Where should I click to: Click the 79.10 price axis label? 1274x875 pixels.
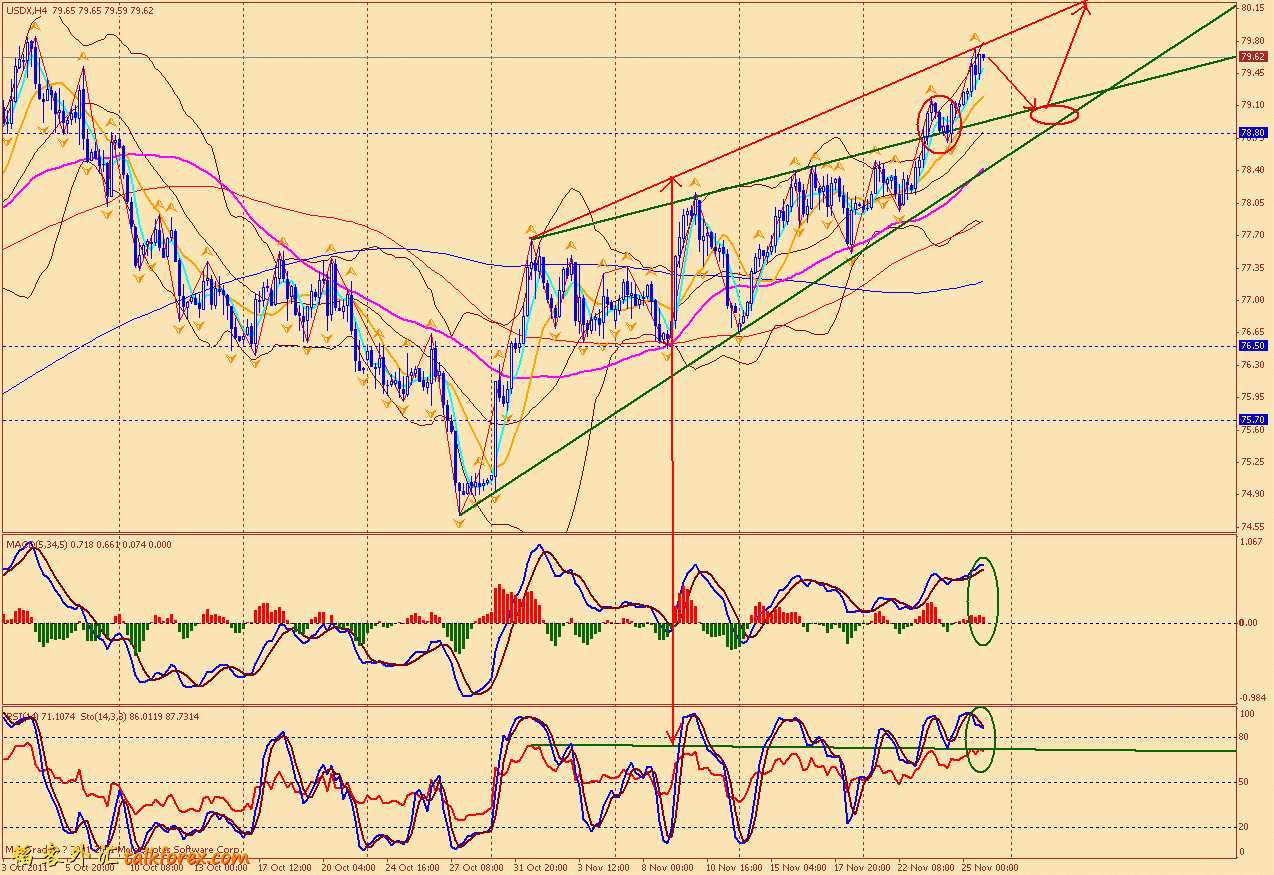point(1255,105)
